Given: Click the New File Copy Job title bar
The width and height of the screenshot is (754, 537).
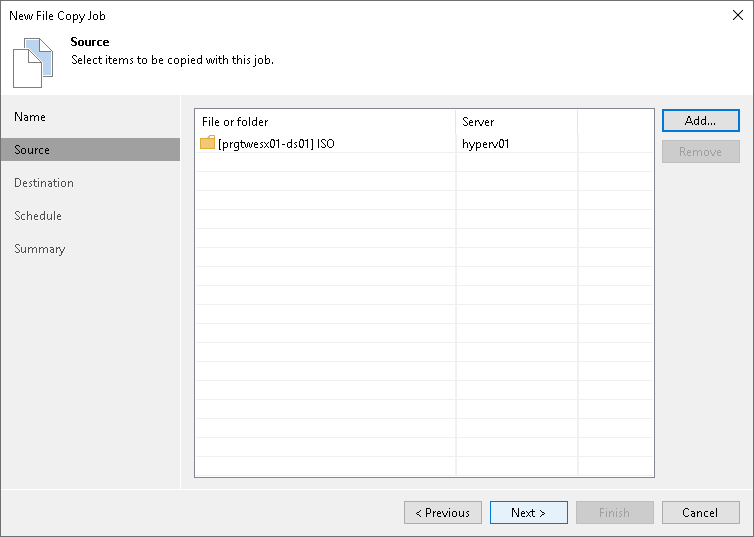Looking at the screenshot, I should click(300, 16).
